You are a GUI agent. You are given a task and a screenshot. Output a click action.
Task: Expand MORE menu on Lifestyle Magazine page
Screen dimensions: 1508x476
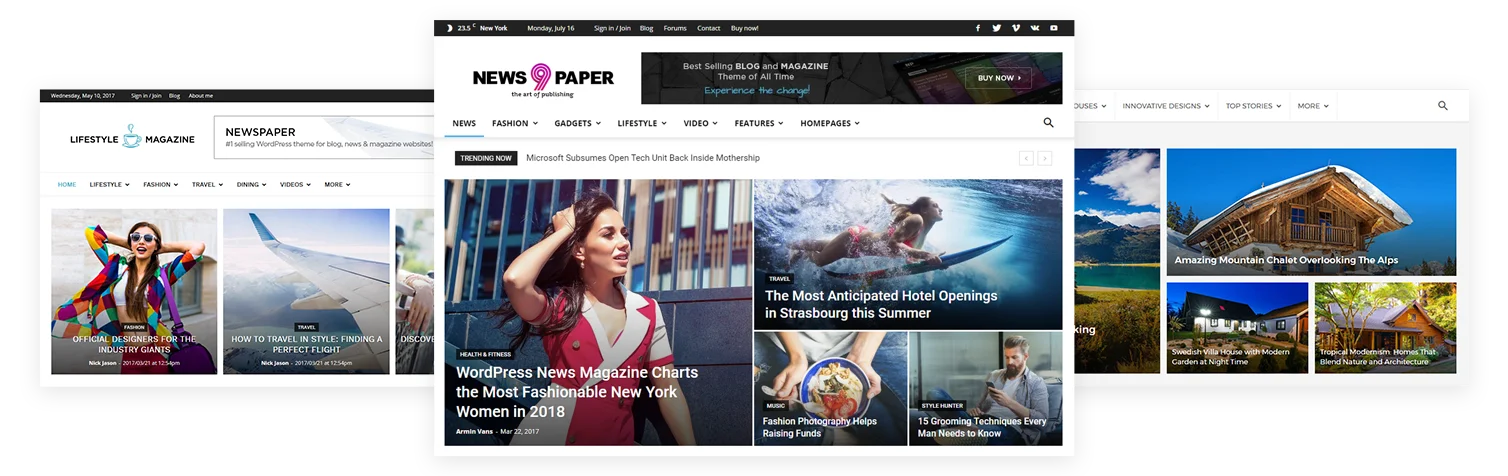pos(337,184)
